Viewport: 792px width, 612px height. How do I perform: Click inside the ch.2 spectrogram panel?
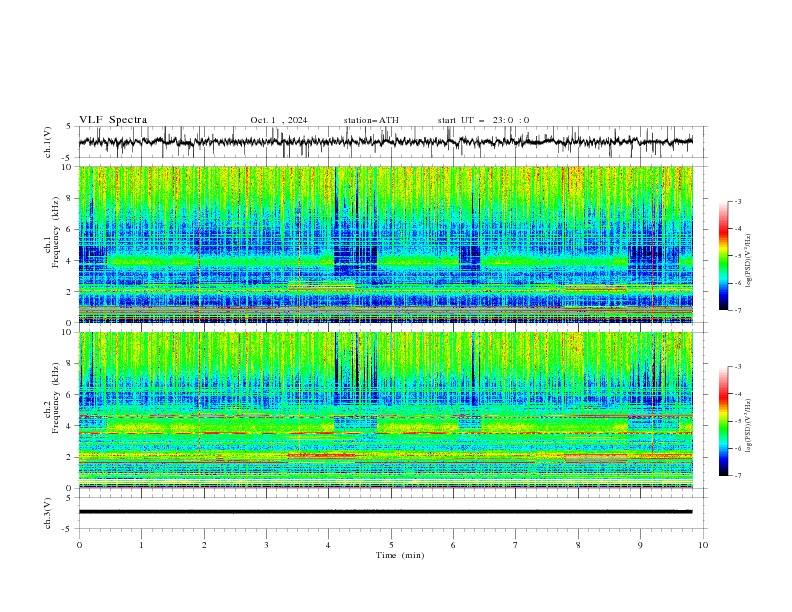[x=386, y=410]
